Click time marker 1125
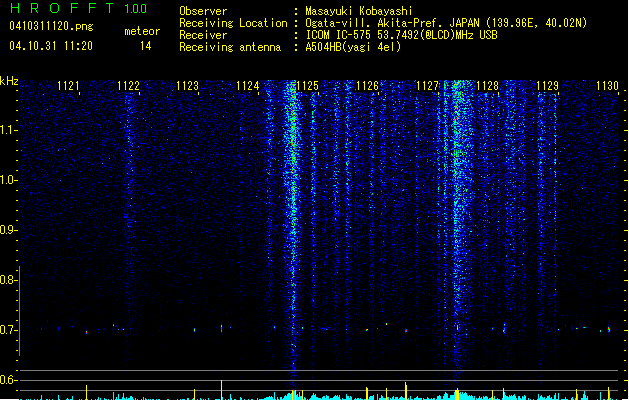Image resolution: width=629 pixels, height=400 pixels. tap(307, 86)
